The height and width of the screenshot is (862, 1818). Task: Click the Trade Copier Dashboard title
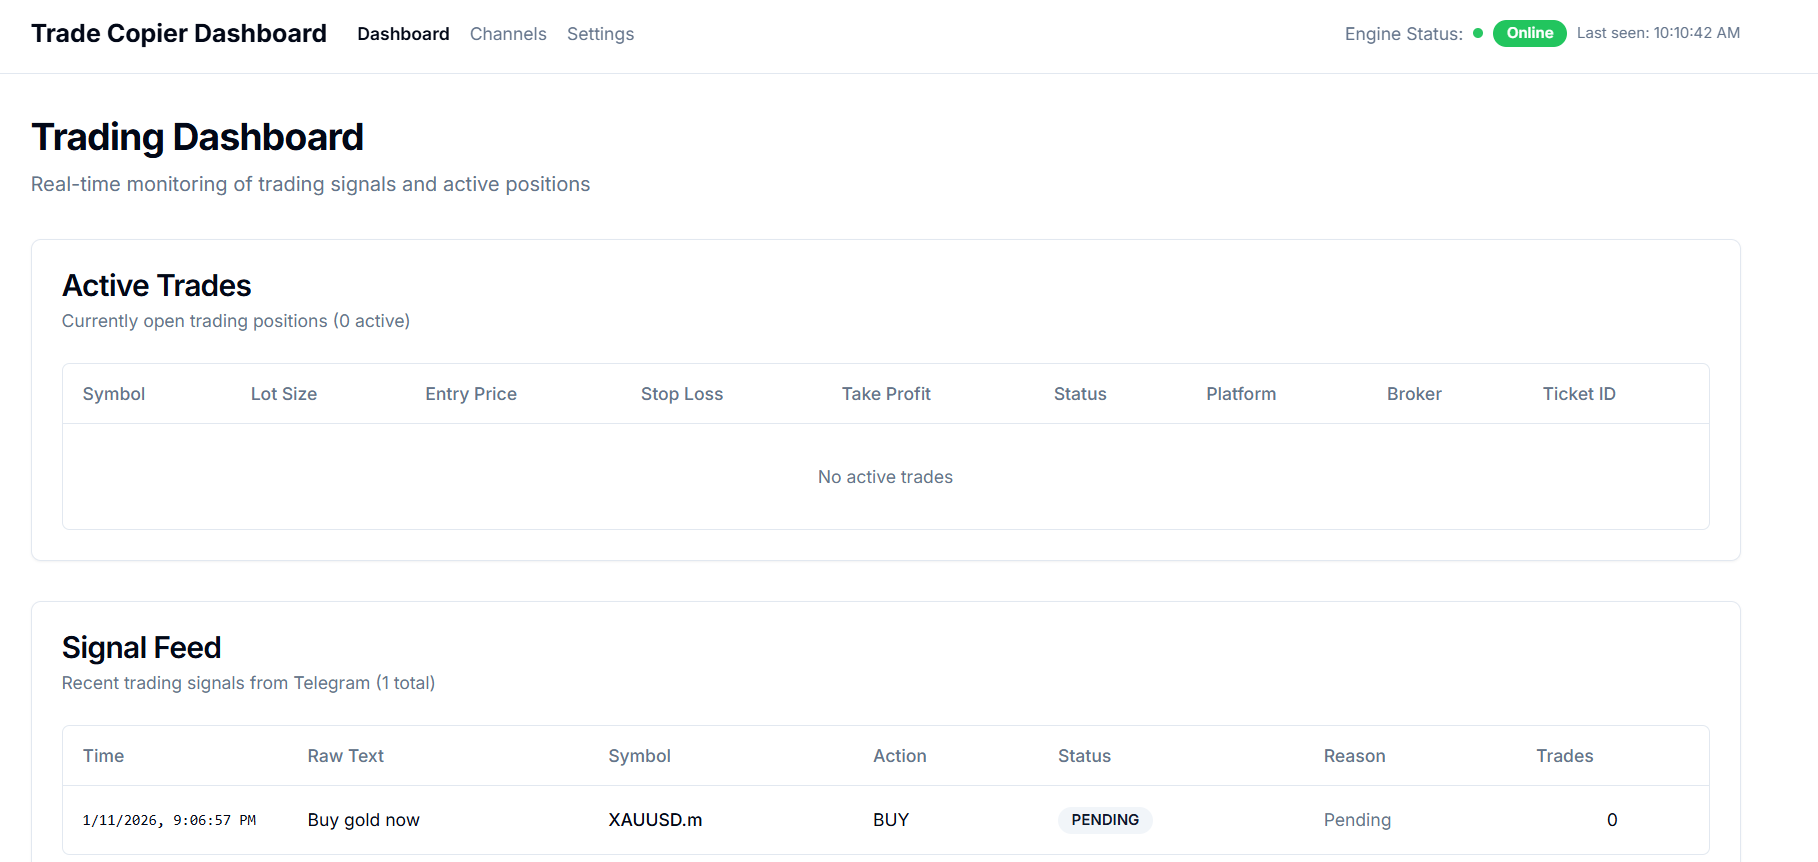[179, 33]
